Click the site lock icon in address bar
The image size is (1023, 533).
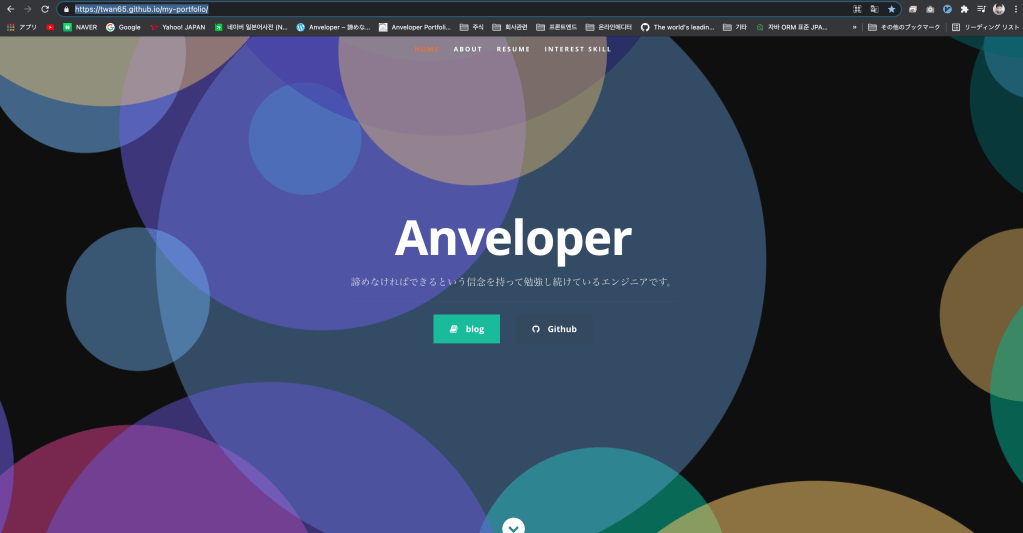point(67,9)
